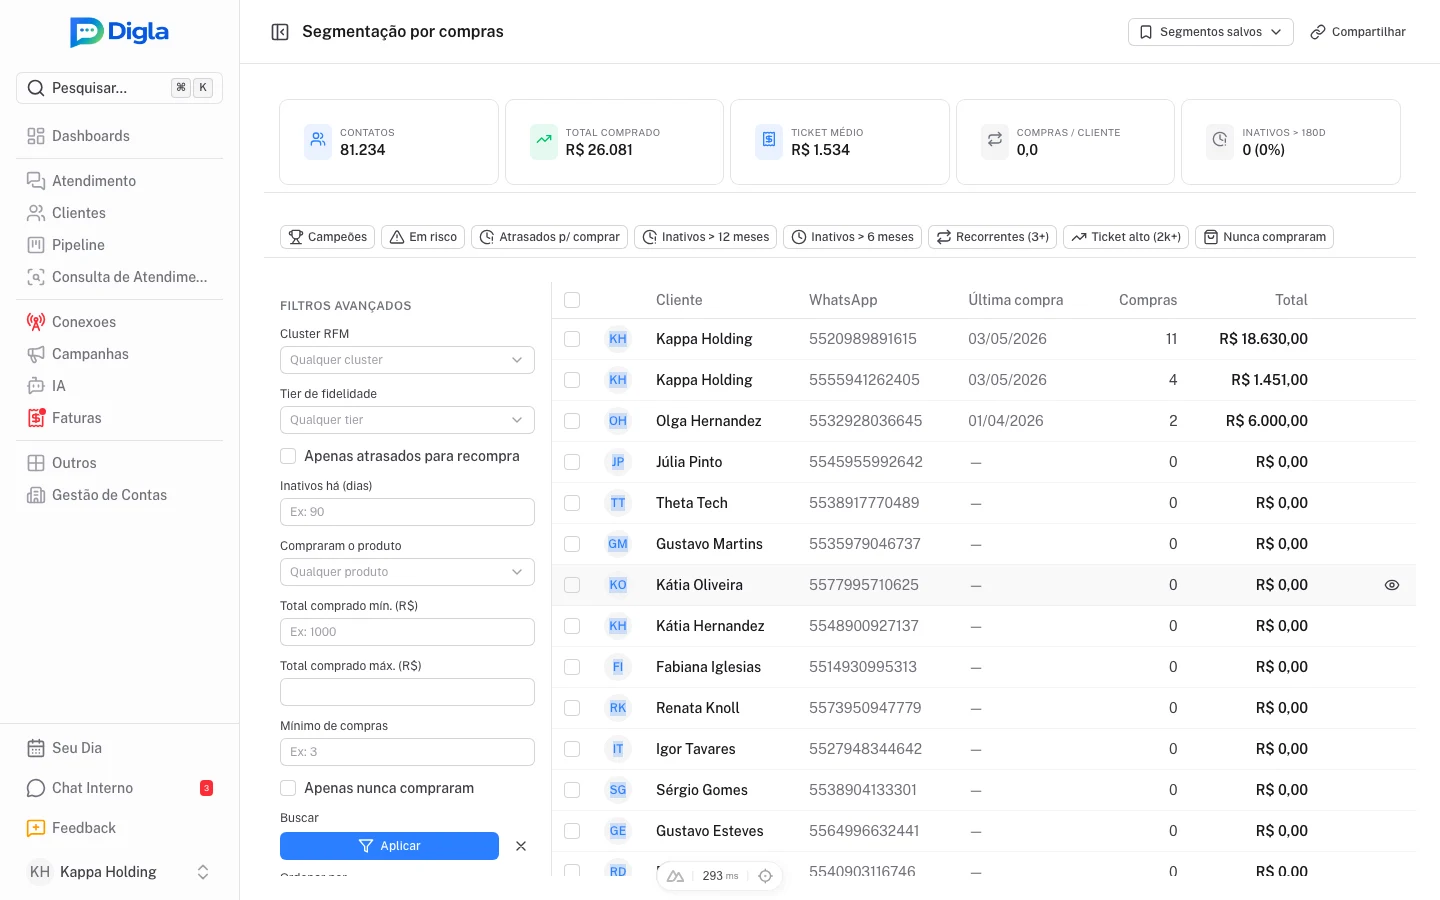Open Conexões page
The height and width of the screenshot is (900, 1440).
click(x=119, y=322)
